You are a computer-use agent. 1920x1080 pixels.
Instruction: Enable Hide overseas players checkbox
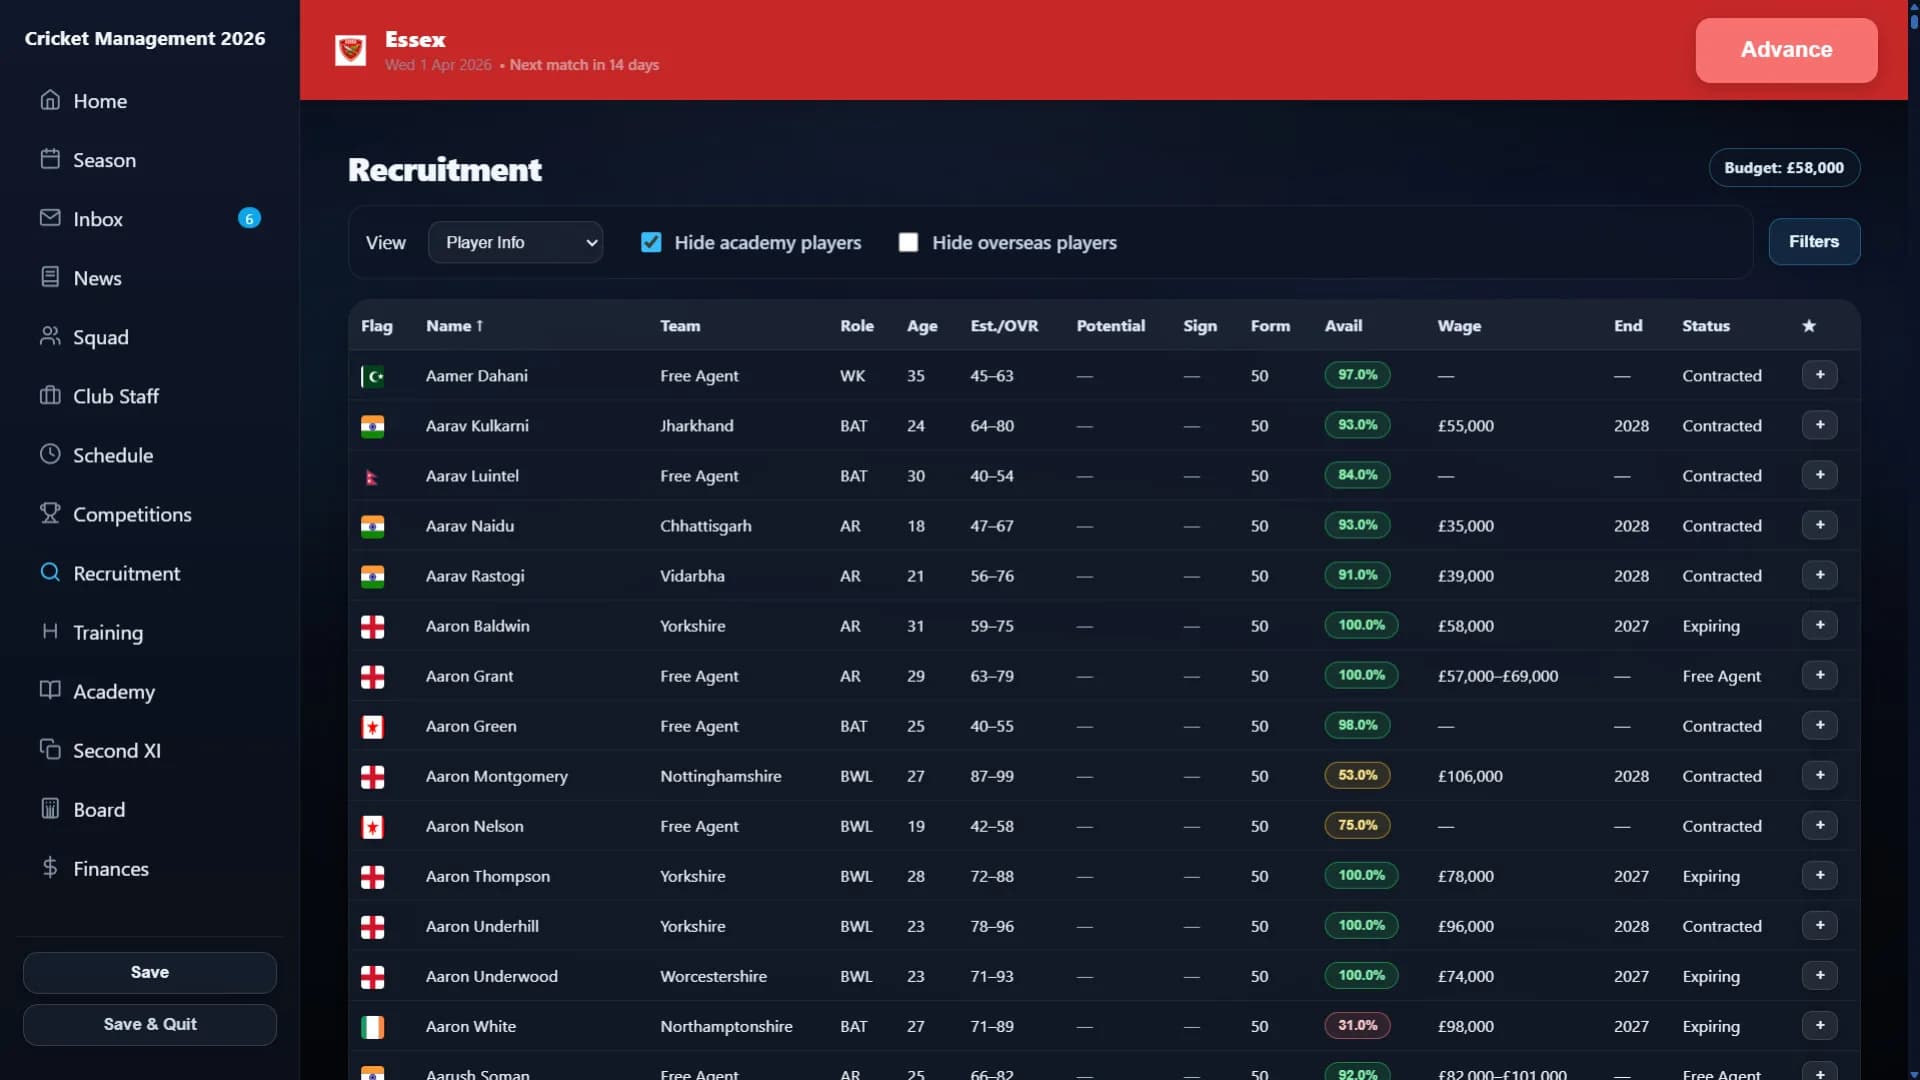point(908,242)
